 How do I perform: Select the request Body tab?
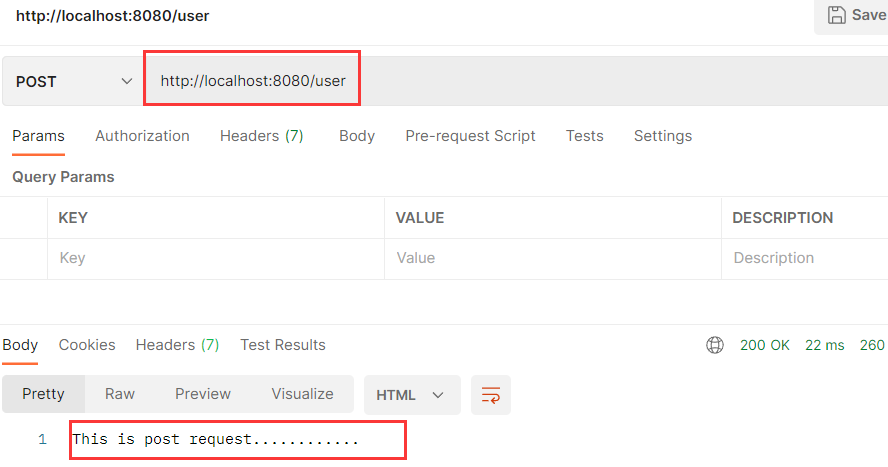(x=356, y=136)
